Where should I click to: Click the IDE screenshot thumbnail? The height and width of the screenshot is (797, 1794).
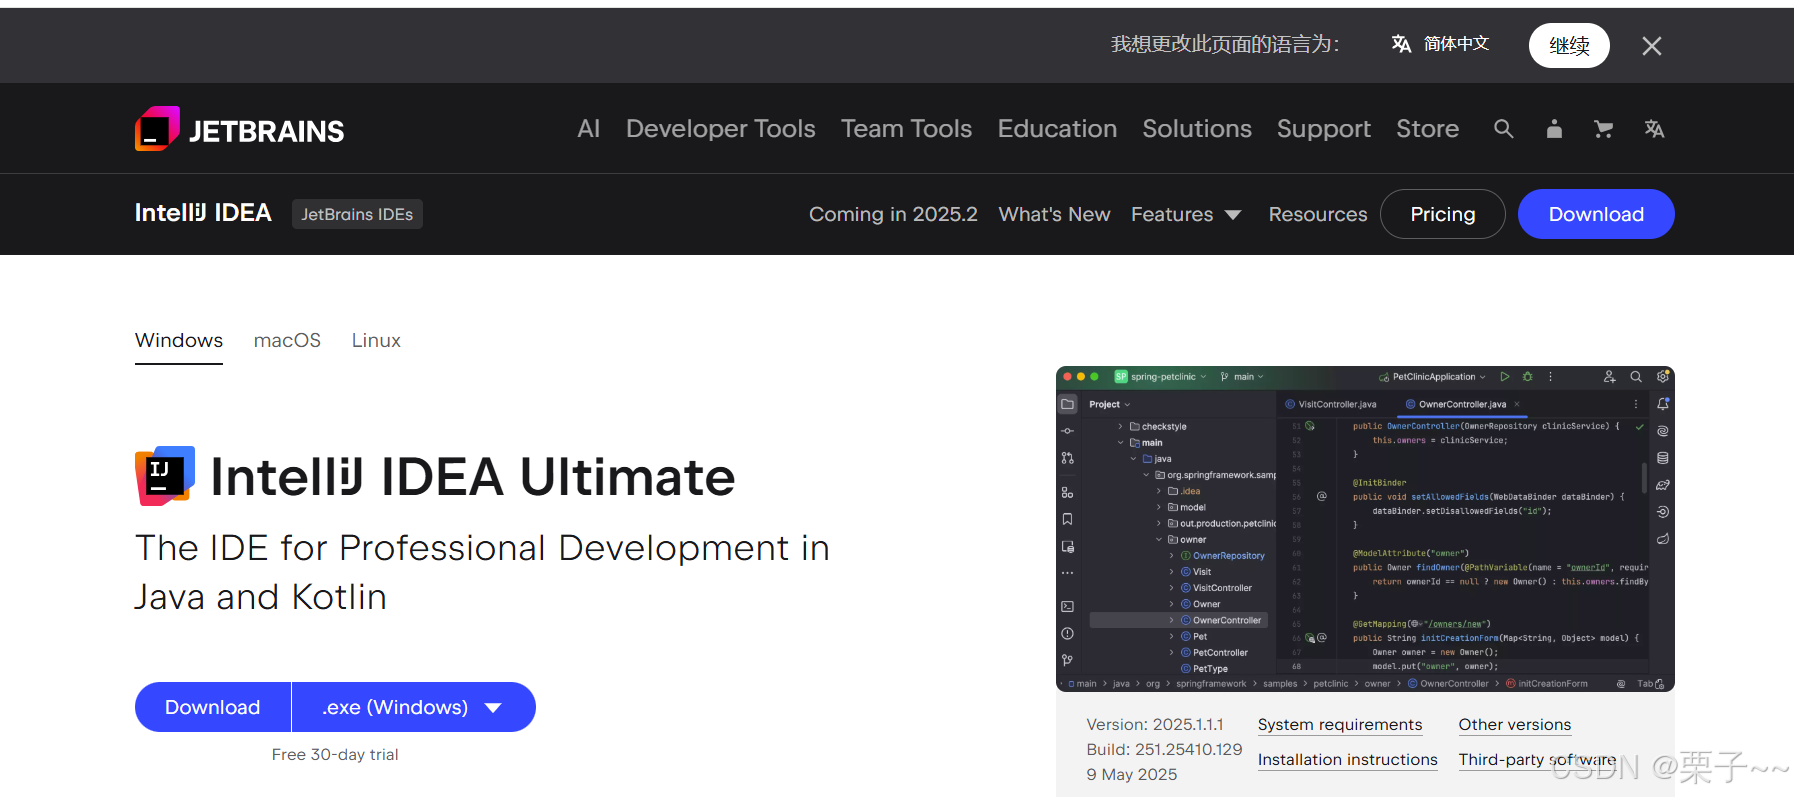tap(1365, 529)
